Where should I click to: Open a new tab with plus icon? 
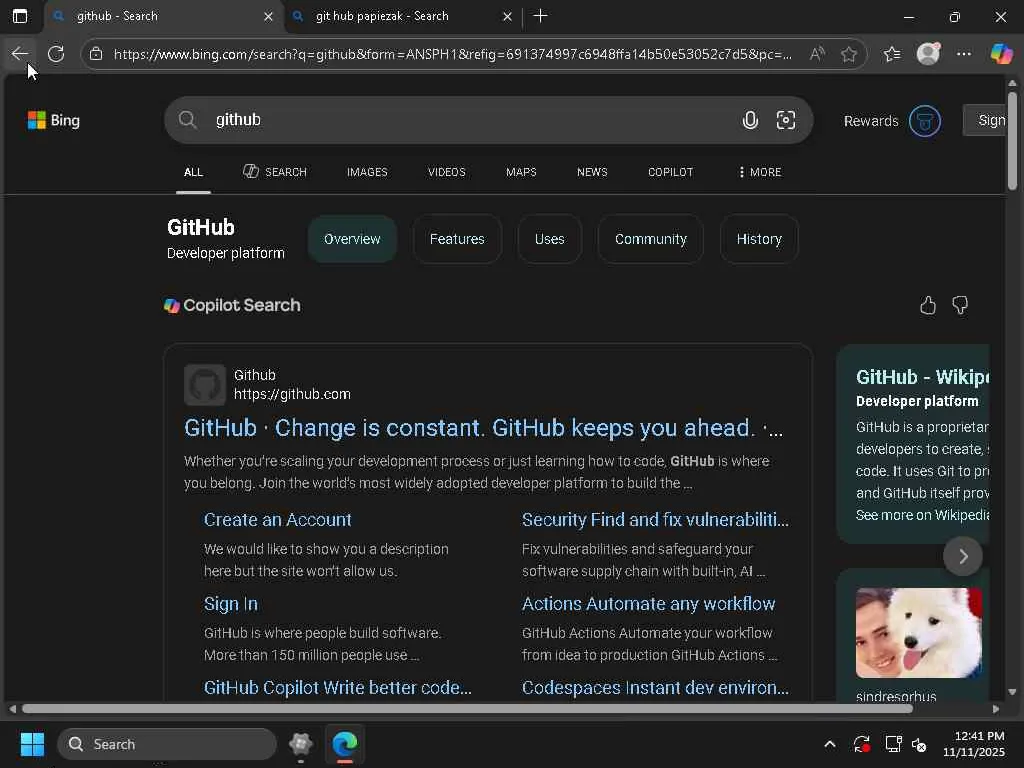click(540, 16)
